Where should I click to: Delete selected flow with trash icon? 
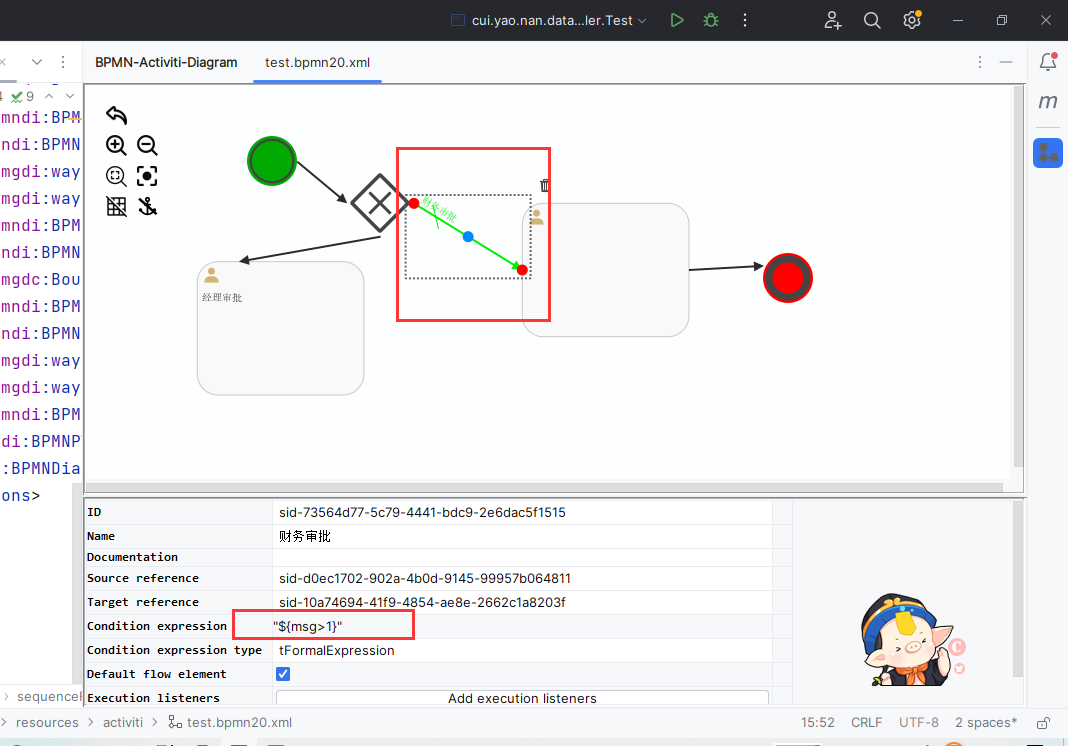pos(545,185)
